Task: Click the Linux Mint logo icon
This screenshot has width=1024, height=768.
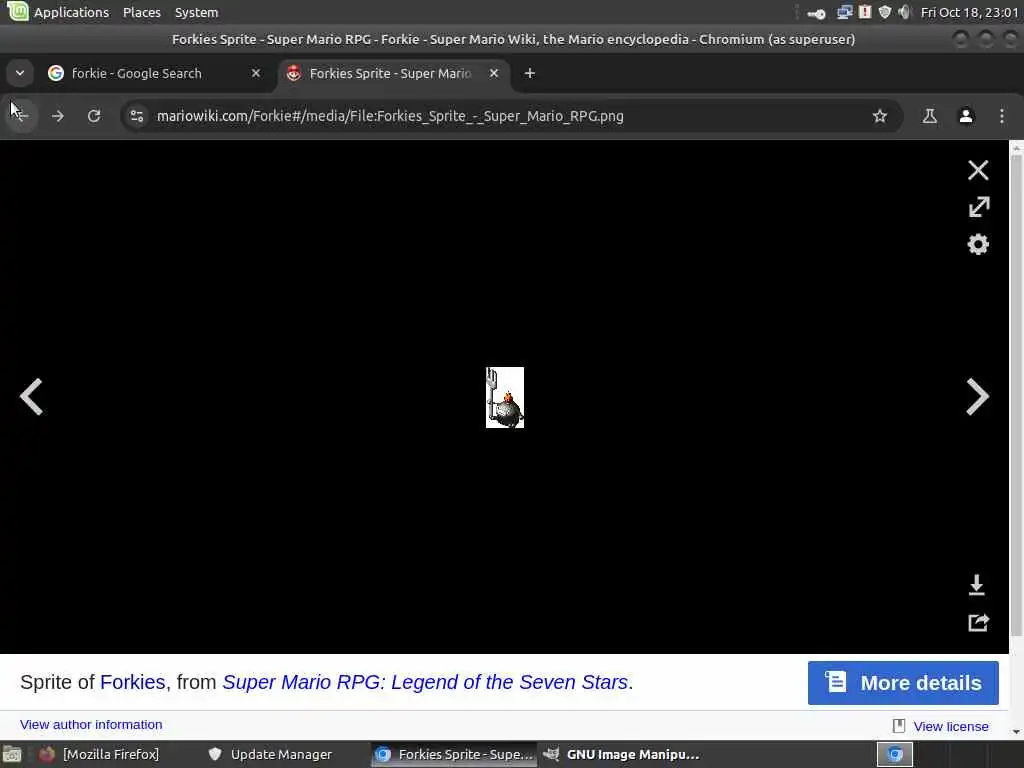Action: coord(18,11)
